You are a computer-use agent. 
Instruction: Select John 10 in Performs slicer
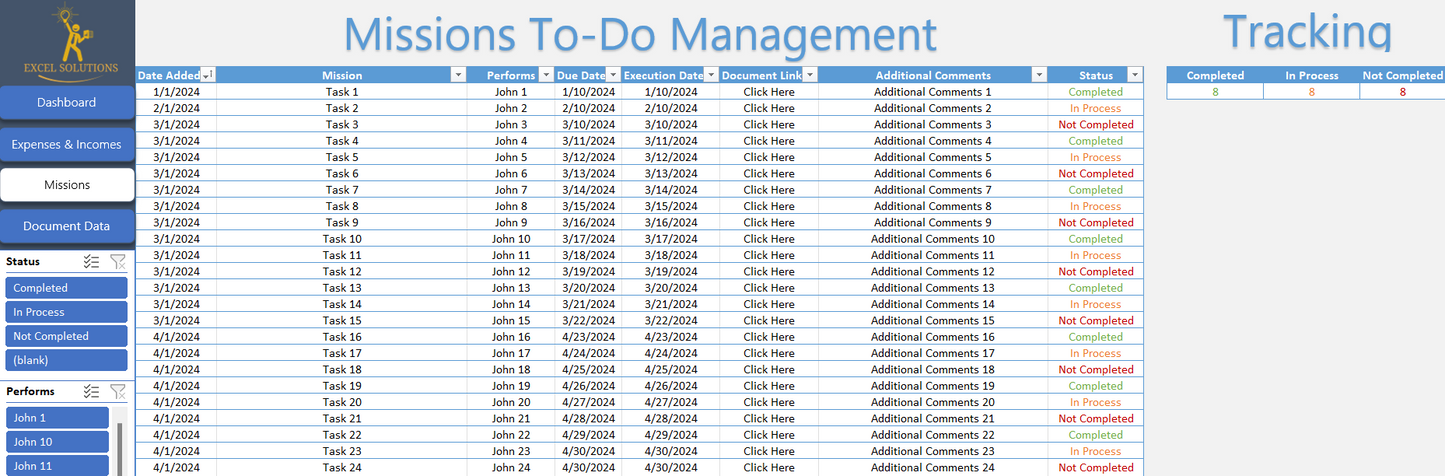coord(57,442)
